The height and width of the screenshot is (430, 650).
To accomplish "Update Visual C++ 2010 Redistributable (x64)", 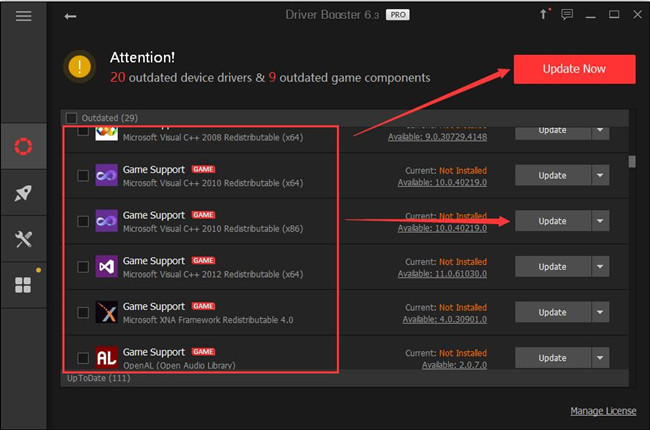I will [553, 175].
